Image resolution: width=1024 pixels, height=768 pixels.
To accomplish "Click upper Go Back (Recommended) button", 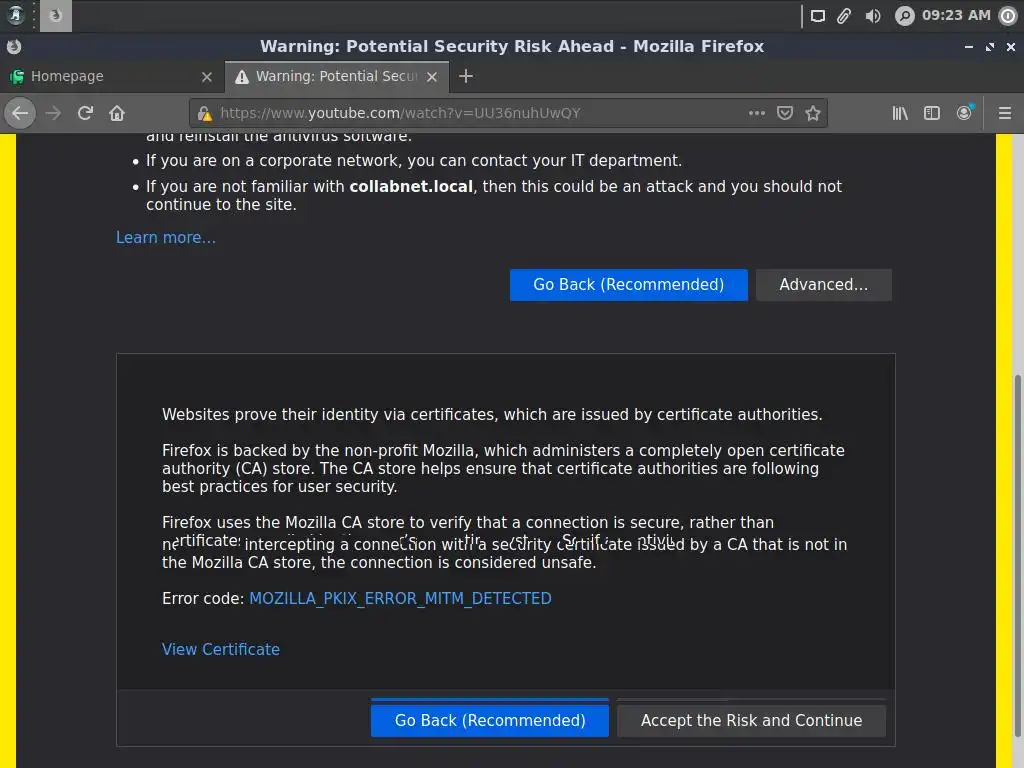I will [628, 285].
